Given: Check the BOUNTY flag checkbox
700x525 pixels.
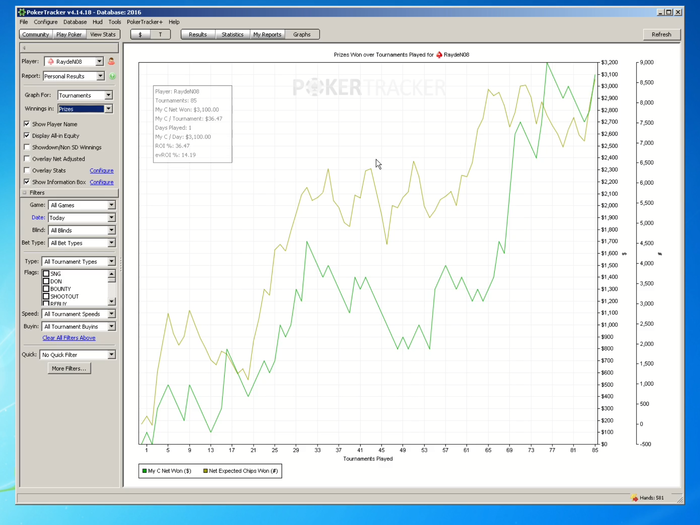Looking at the screenshot, I should pos(46,289).
